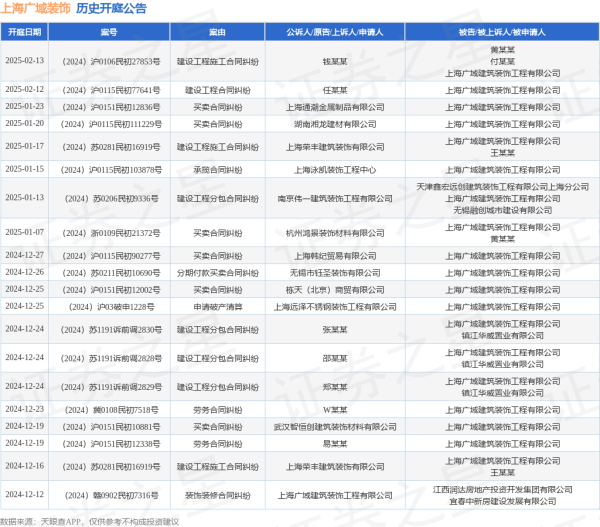600x527 pixels.
Task: Click plaintiff 武汉智恒创建筑装饰材料有限公司
Action: tap(335, 427)
